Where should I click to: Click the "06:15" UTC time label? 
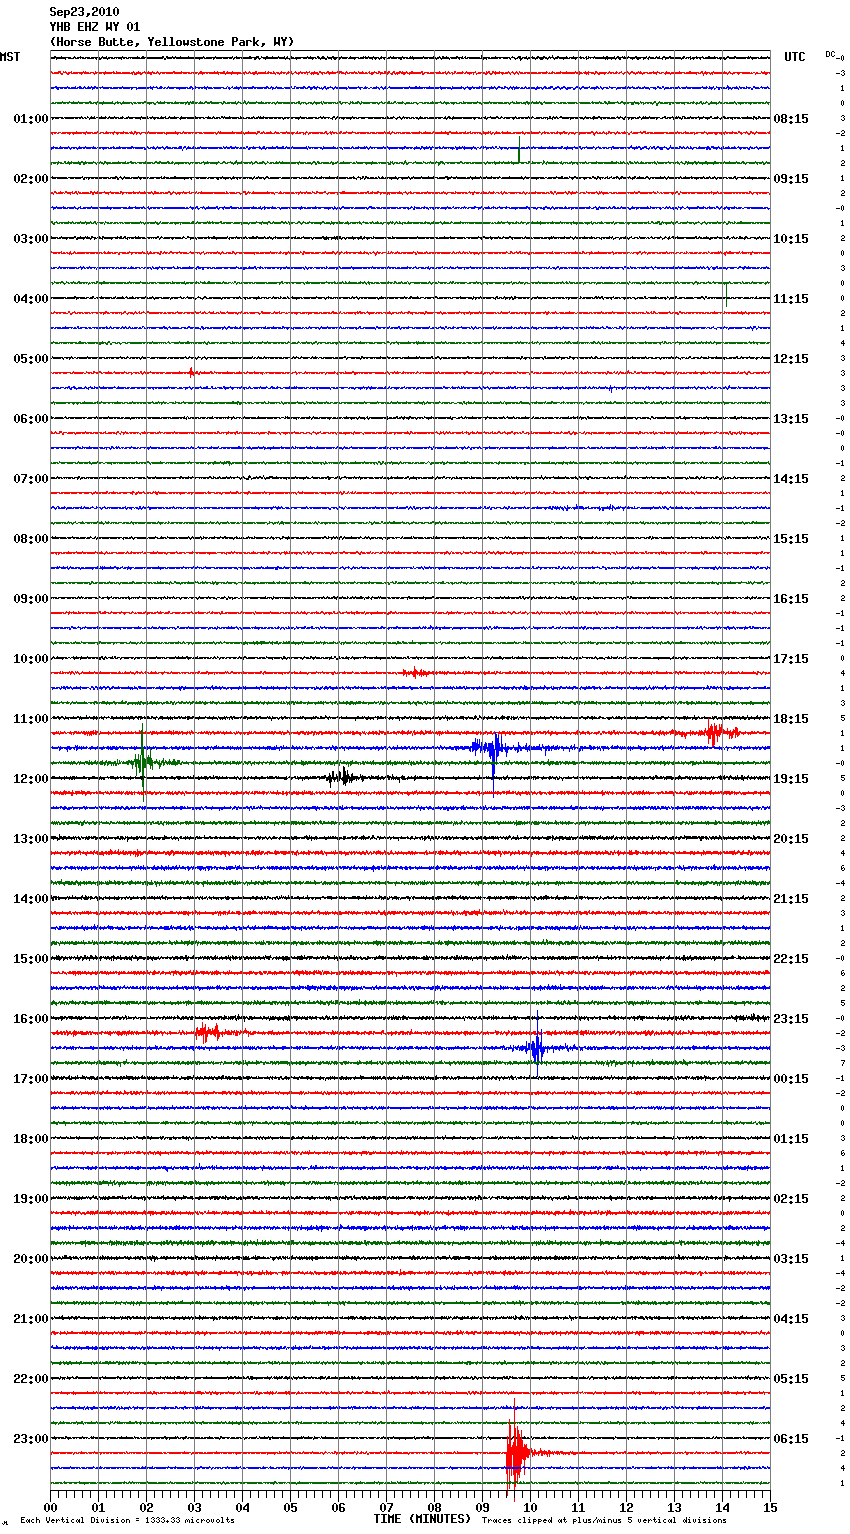(791, 1439)
